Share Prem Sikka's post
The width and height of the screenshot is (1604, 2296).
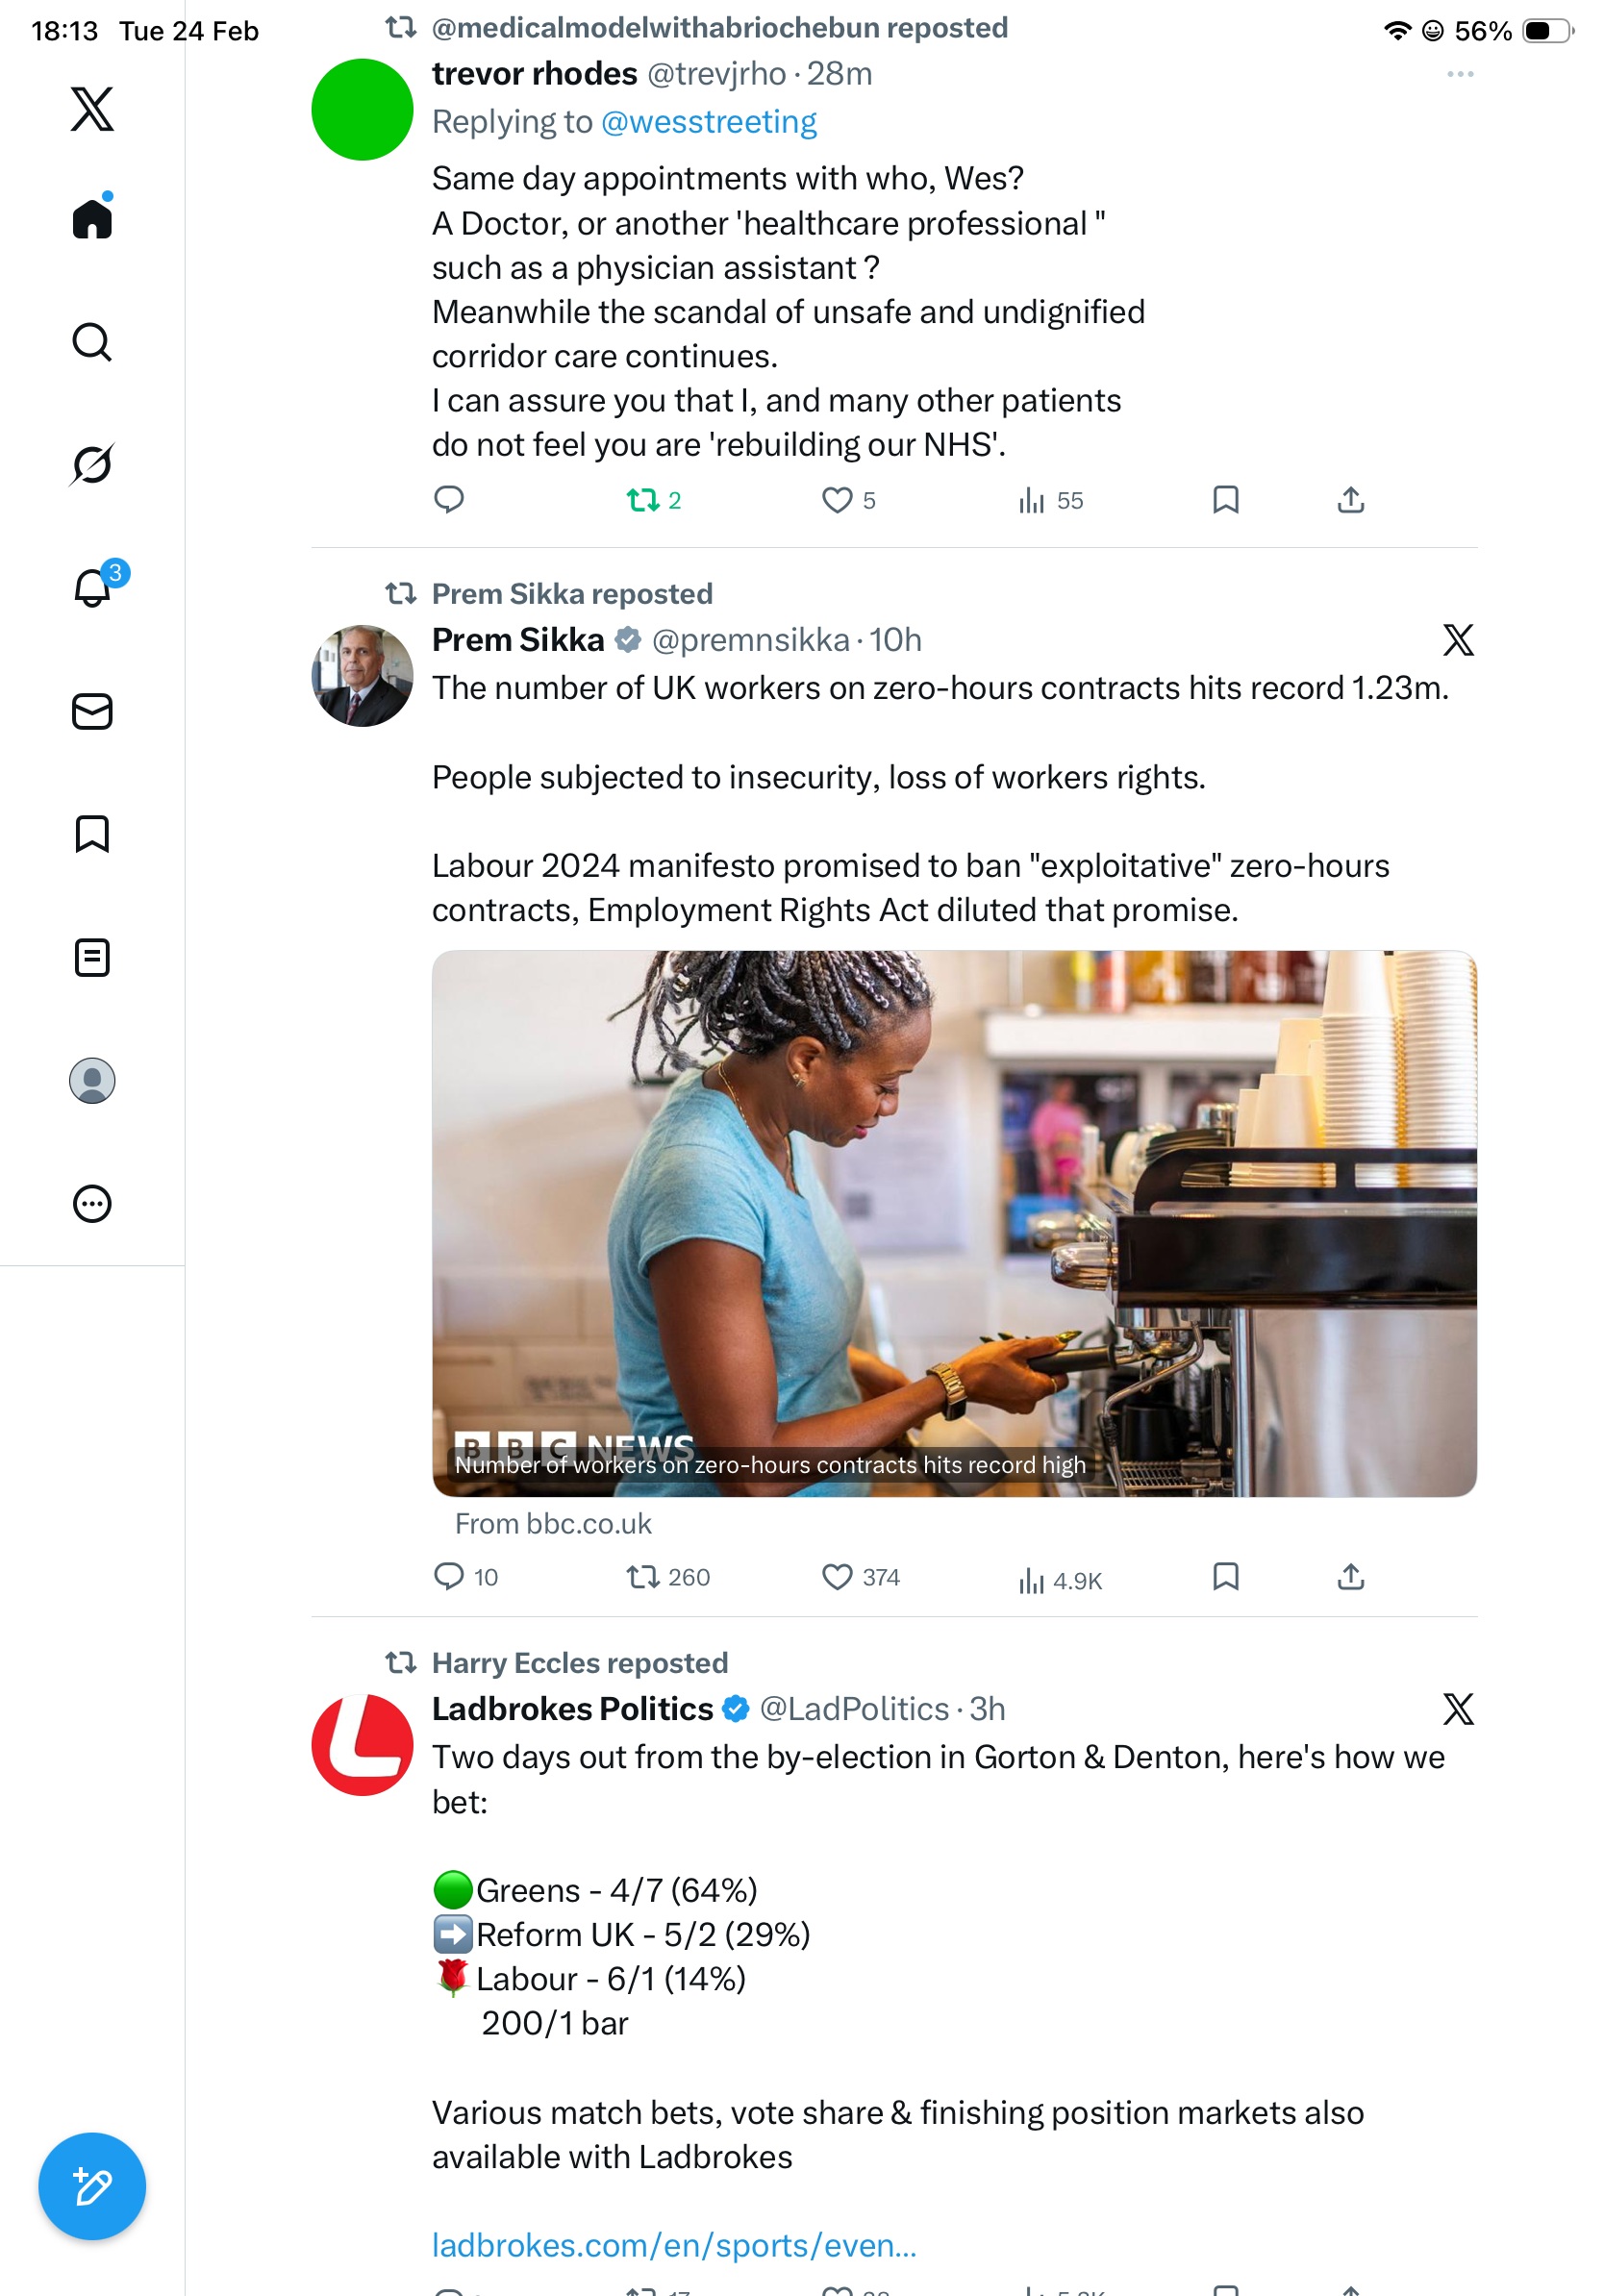point(1350,1577)
